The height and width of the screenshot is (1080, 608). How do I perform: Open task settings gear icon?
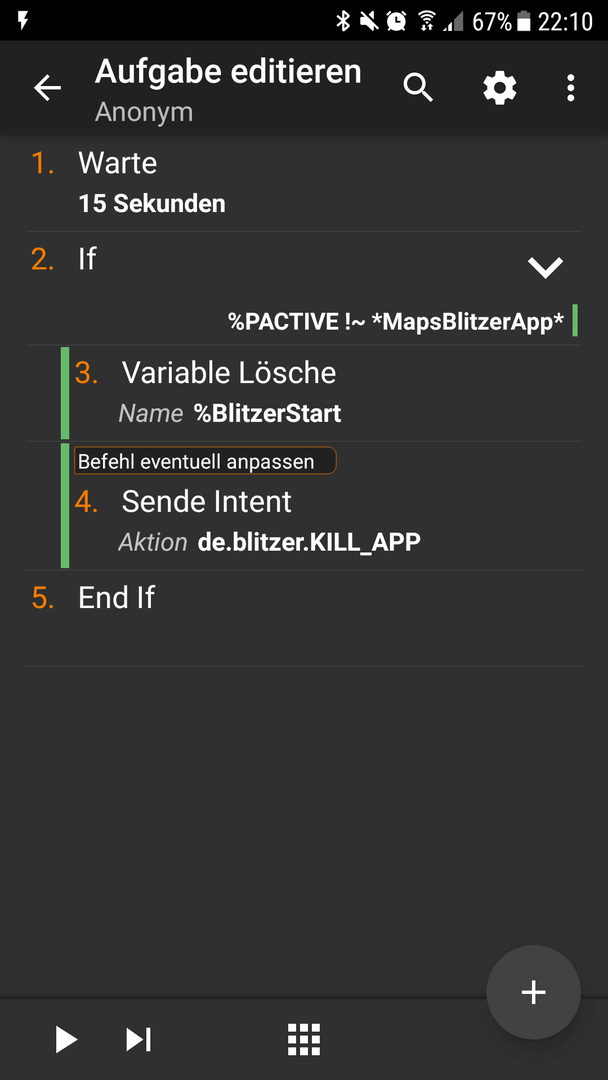[499, 88]
